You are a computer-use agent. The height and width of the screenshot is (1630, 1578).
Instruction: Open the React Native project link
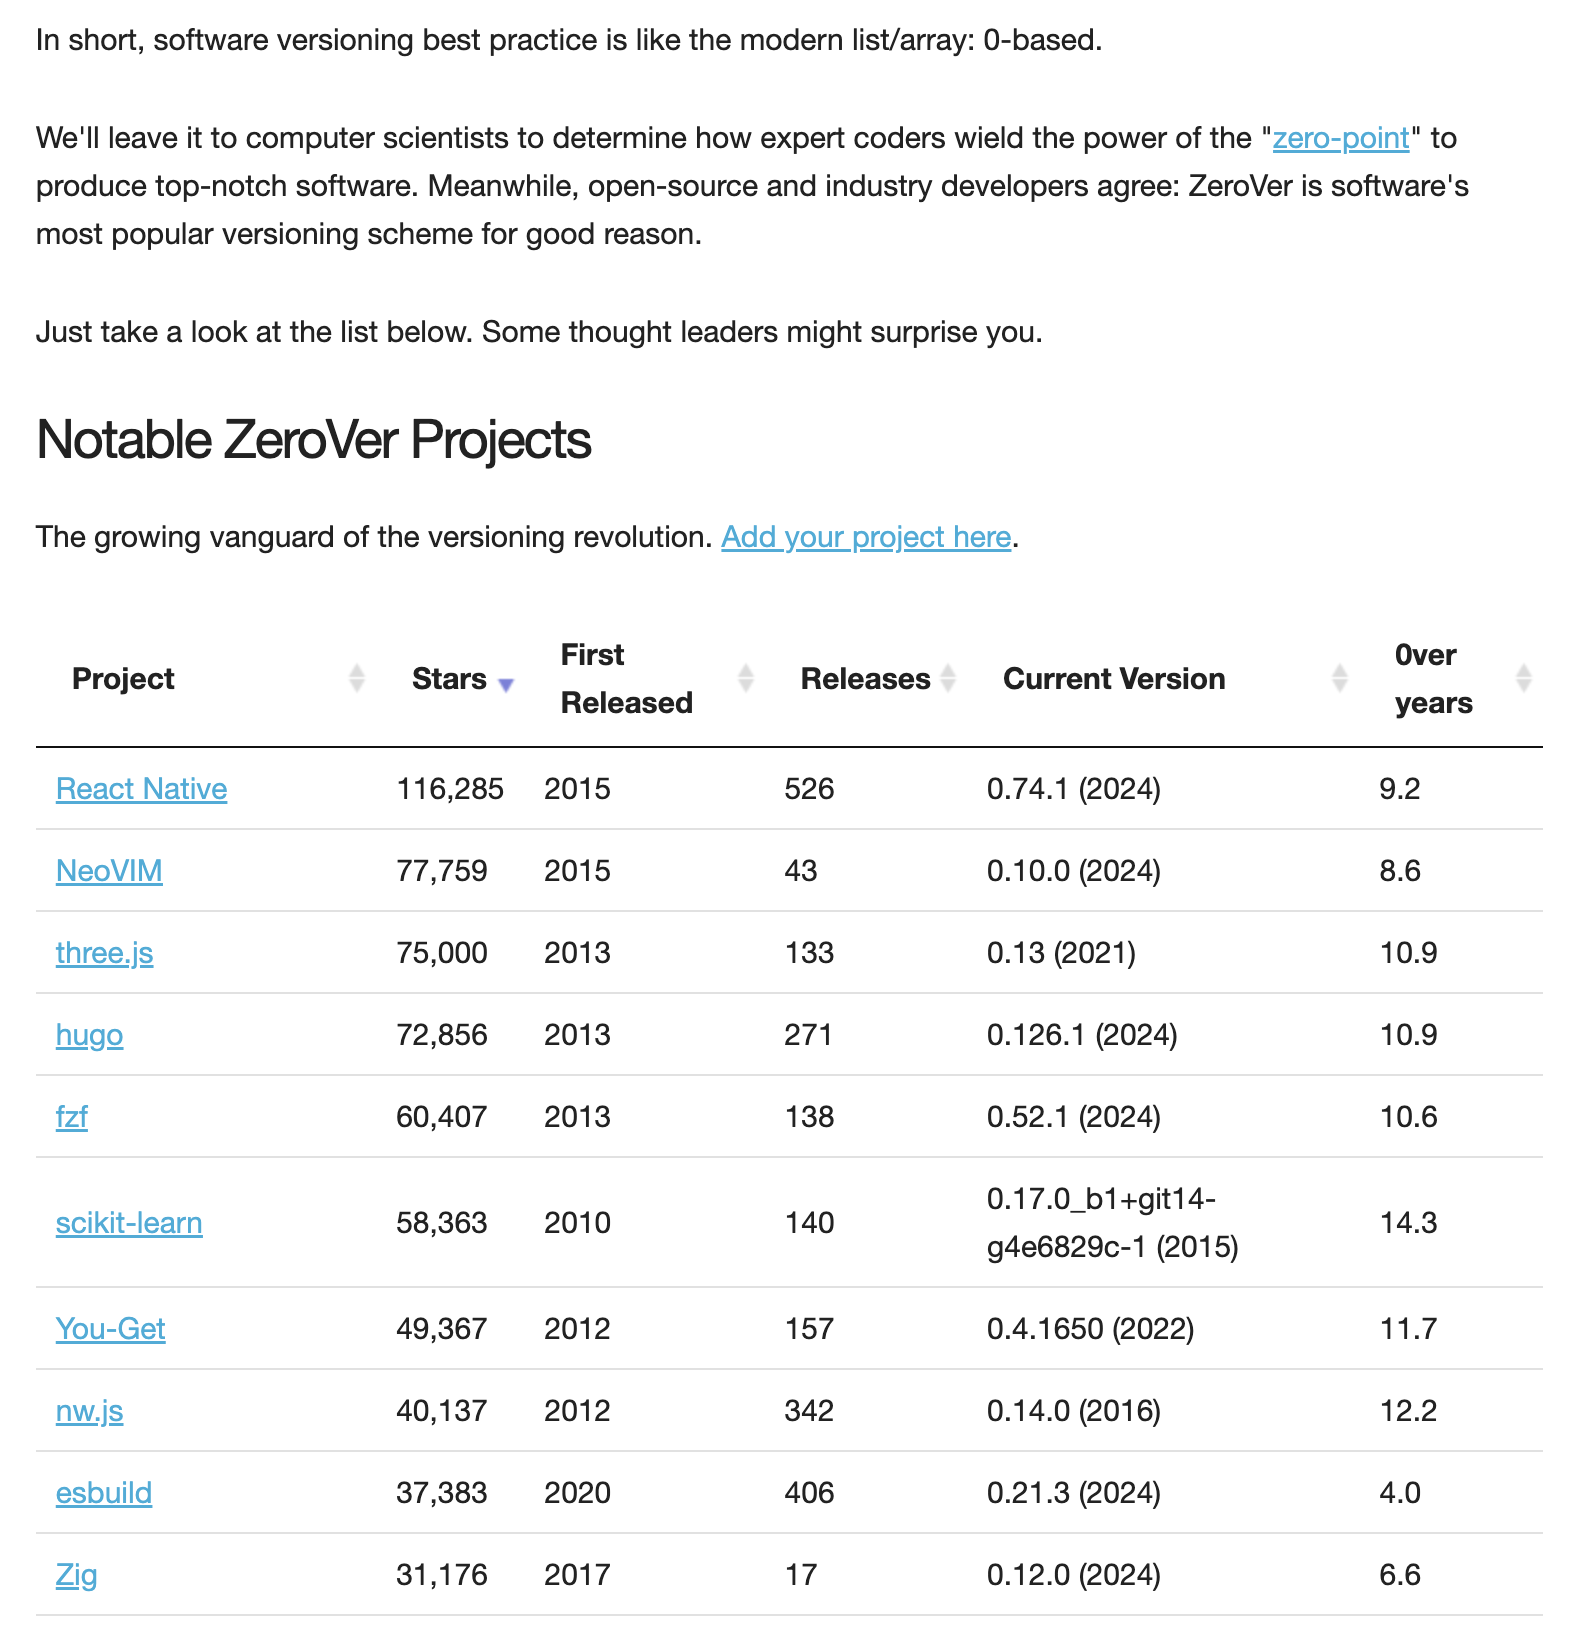141,789
